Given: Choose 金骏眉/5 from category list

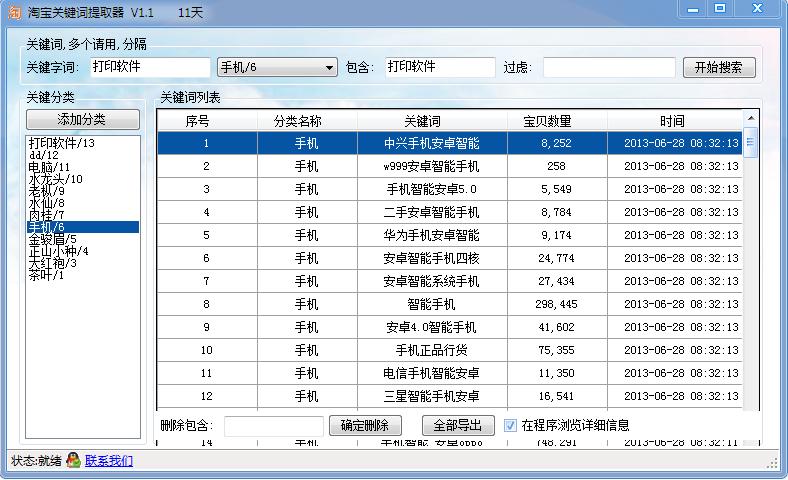Looking at the screenshot, I should click(x=52, y=239).
